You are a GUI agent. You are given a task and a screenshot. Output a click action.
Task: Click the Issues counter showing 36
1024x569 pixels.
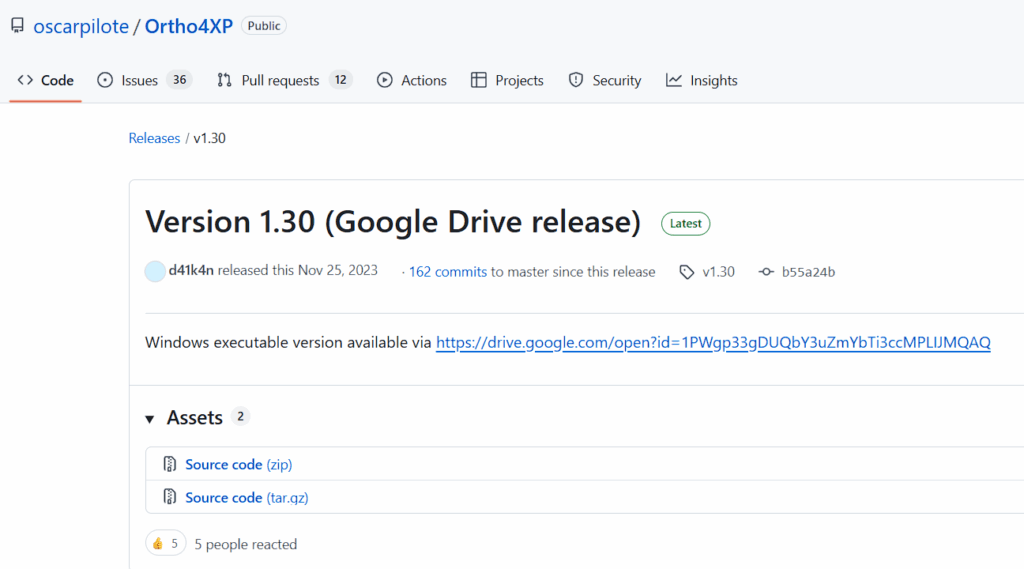click(179, 80)
